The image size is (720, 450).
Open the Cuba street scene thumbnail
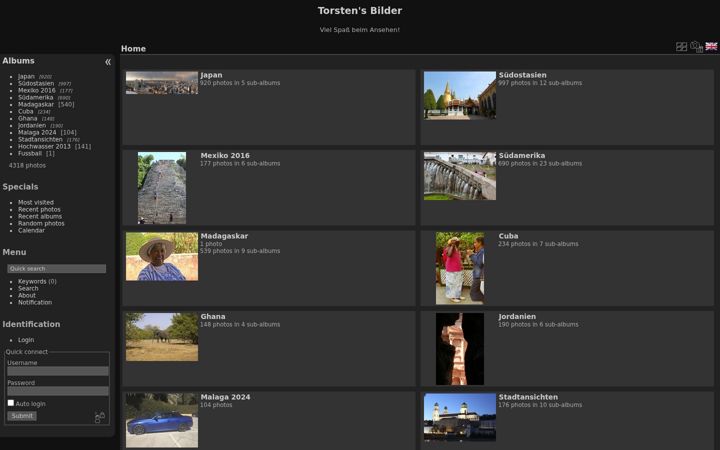[460, 268]
